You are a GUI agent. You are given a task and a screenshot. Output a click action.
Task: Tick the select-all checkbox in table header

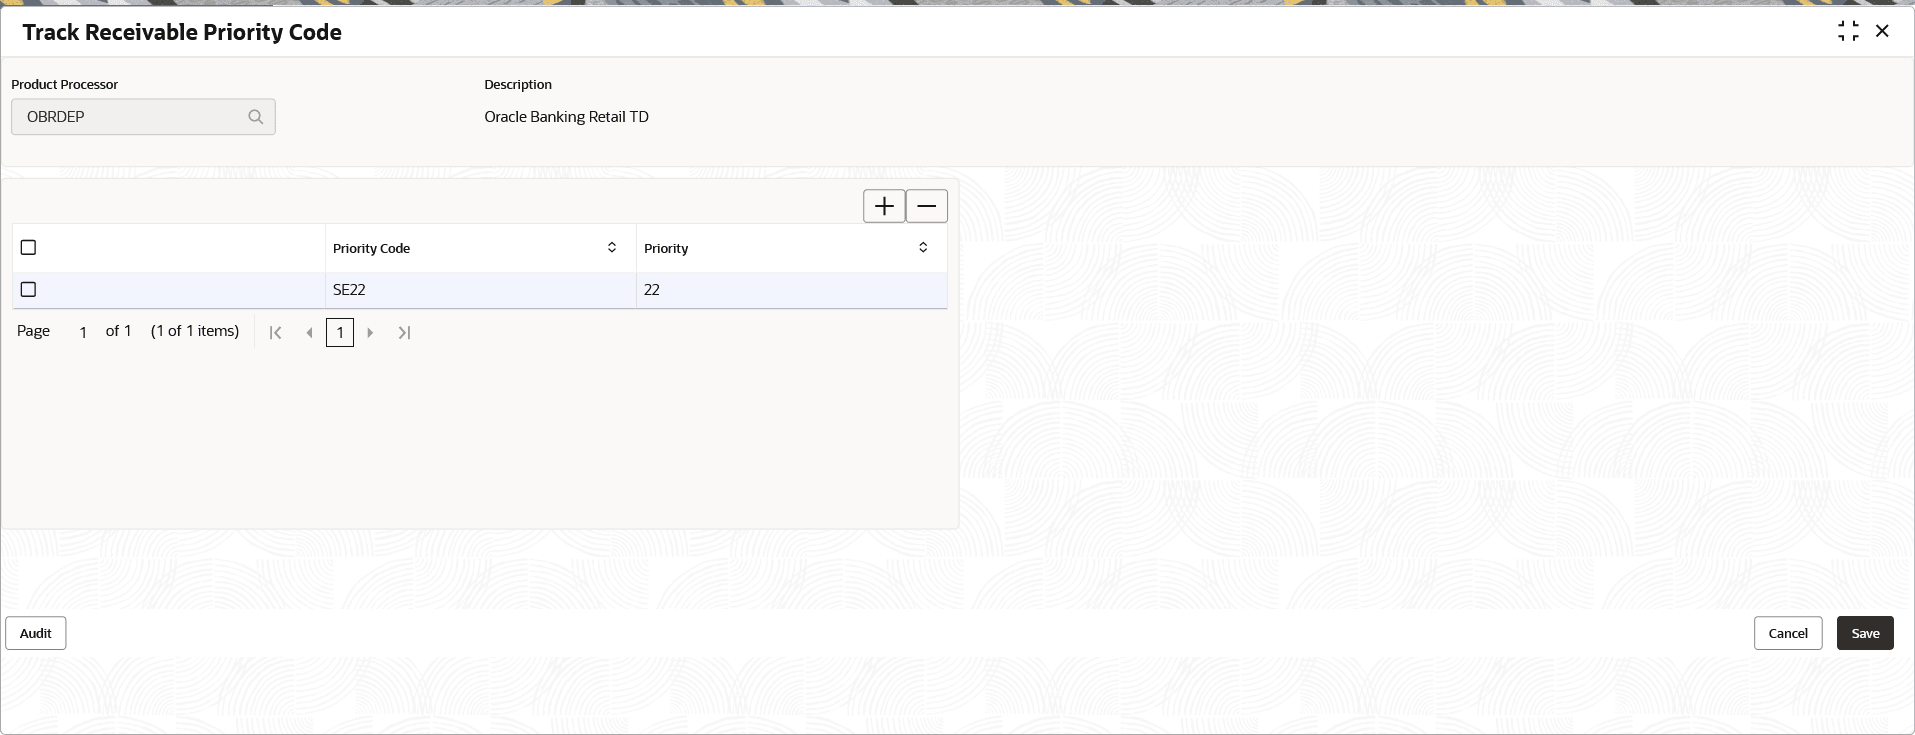click(28, 247)
